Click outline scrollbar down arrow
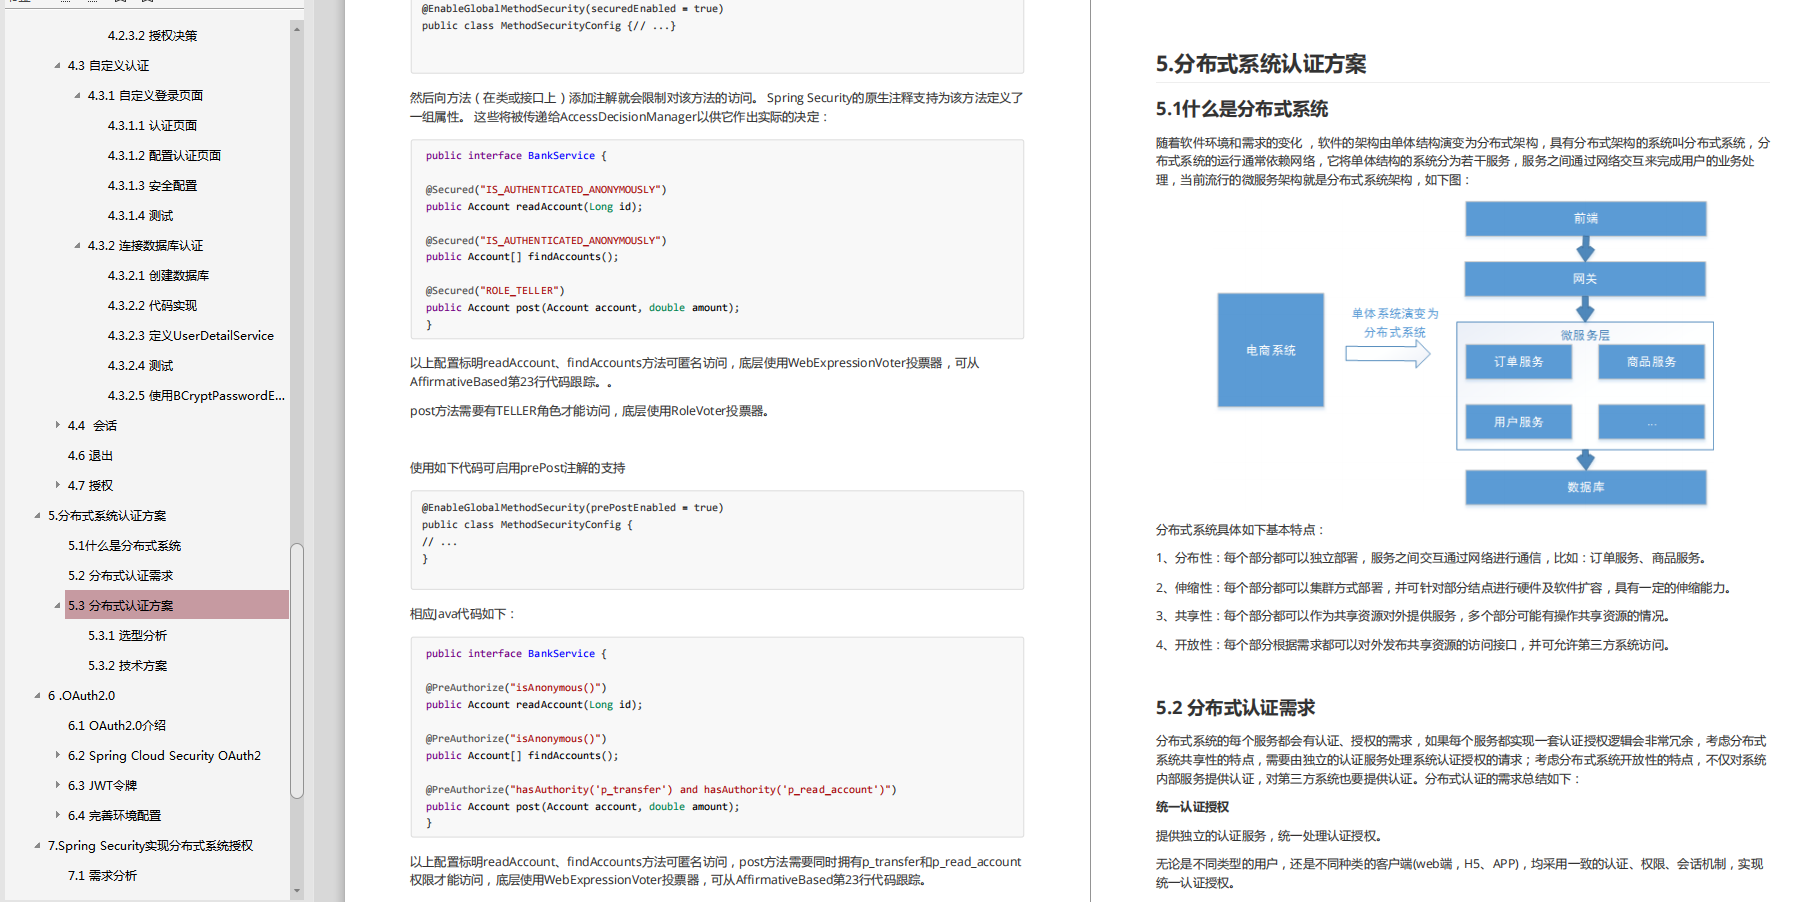Screen dimensions: 1818x902 (297, 890)
